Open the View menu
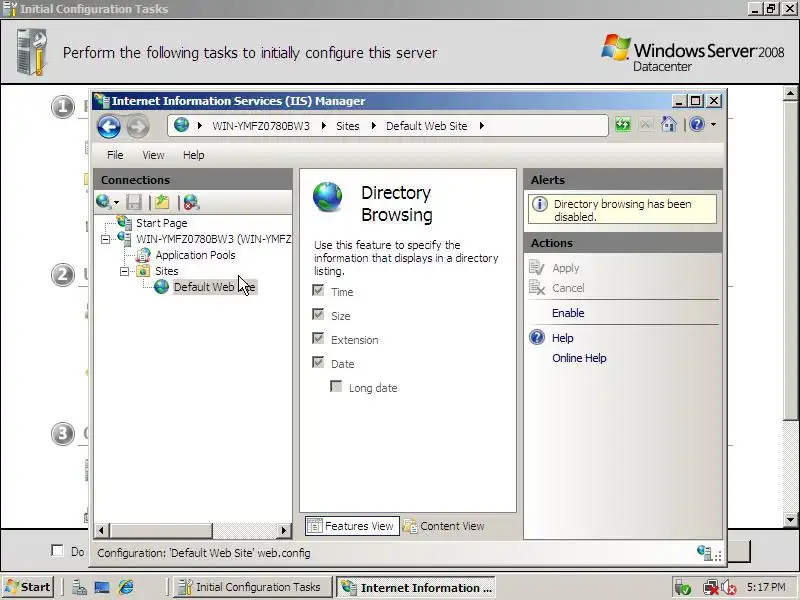Screen dimensions: 800x600 [x=153, y=155]
